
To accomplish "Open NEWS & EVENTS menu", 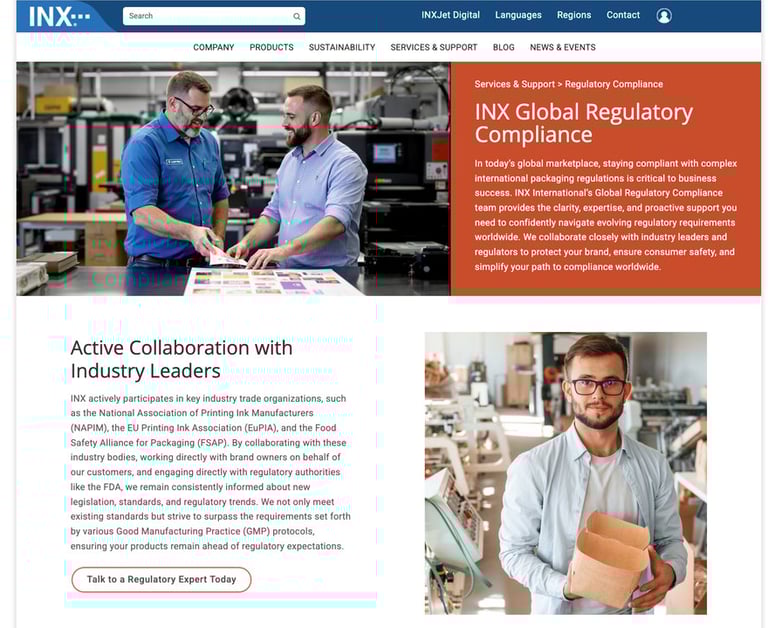I will [563, 48].
